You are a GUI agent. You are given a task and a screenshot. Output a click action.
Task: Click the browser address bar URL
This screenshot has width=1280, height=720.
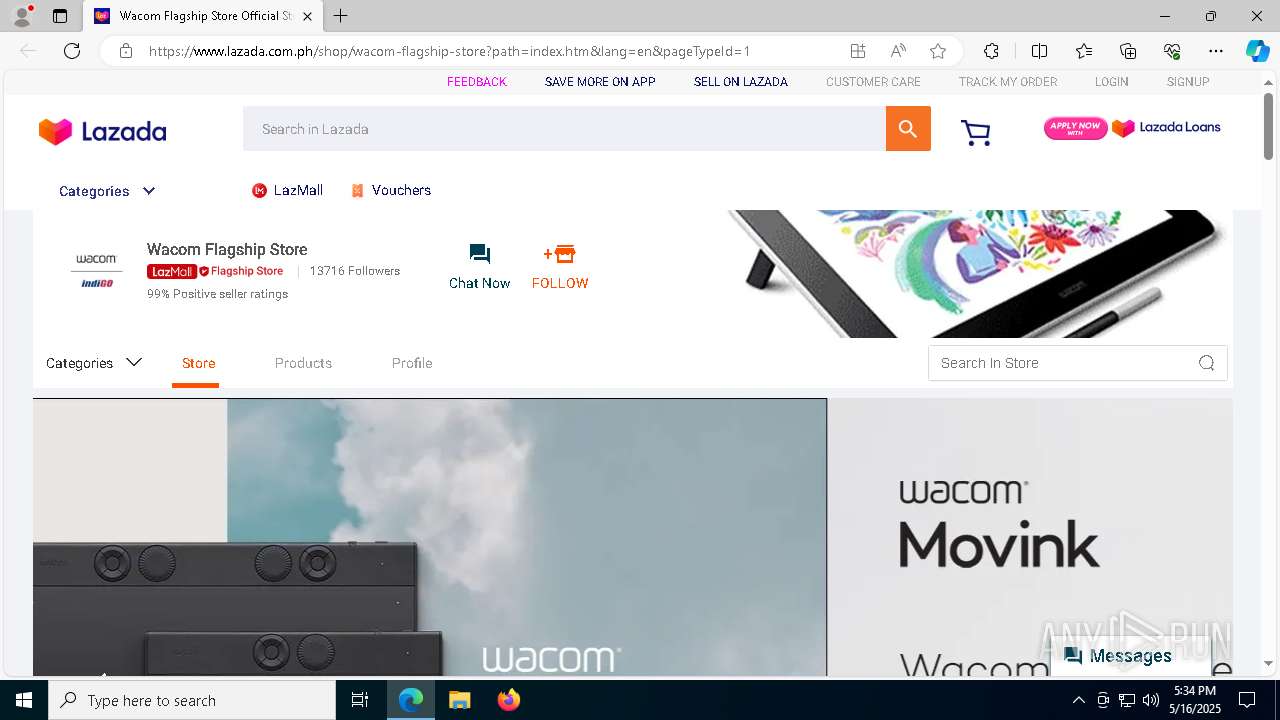click(x=450, y=51)
